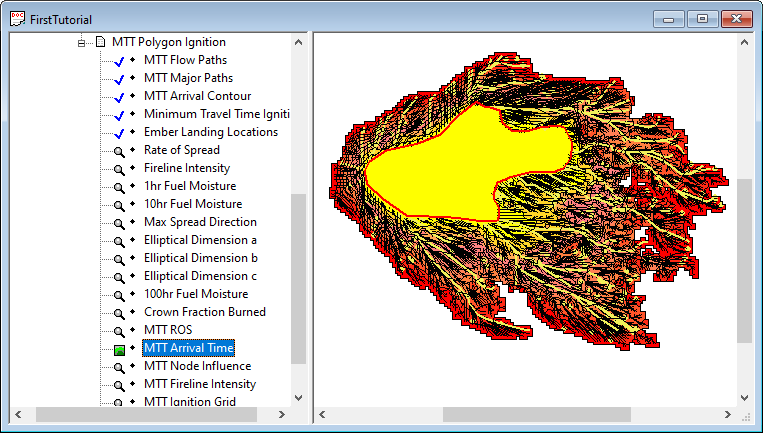Select Elliptical Dimension a output
The image size is (763, 433).
coord(200,240)
